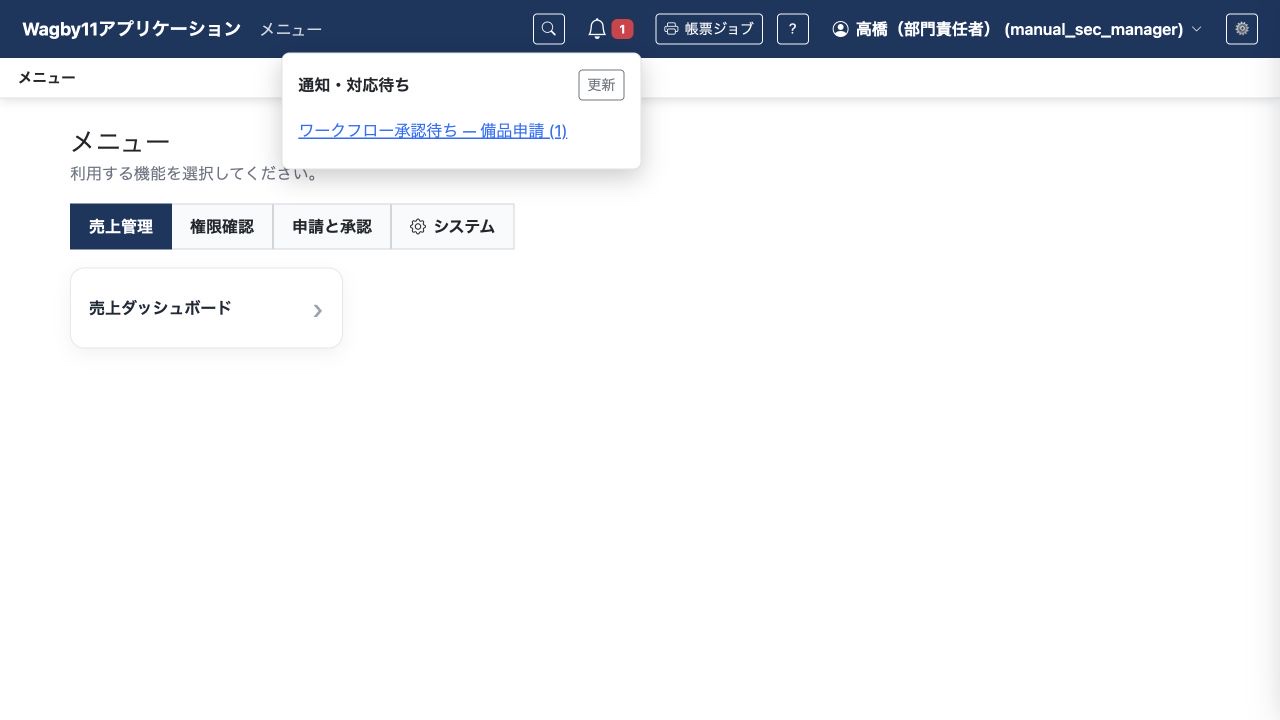Screen dimensions: 1280x720
Task: Open the settings gear at top right
Action: tap(1242, 29)
